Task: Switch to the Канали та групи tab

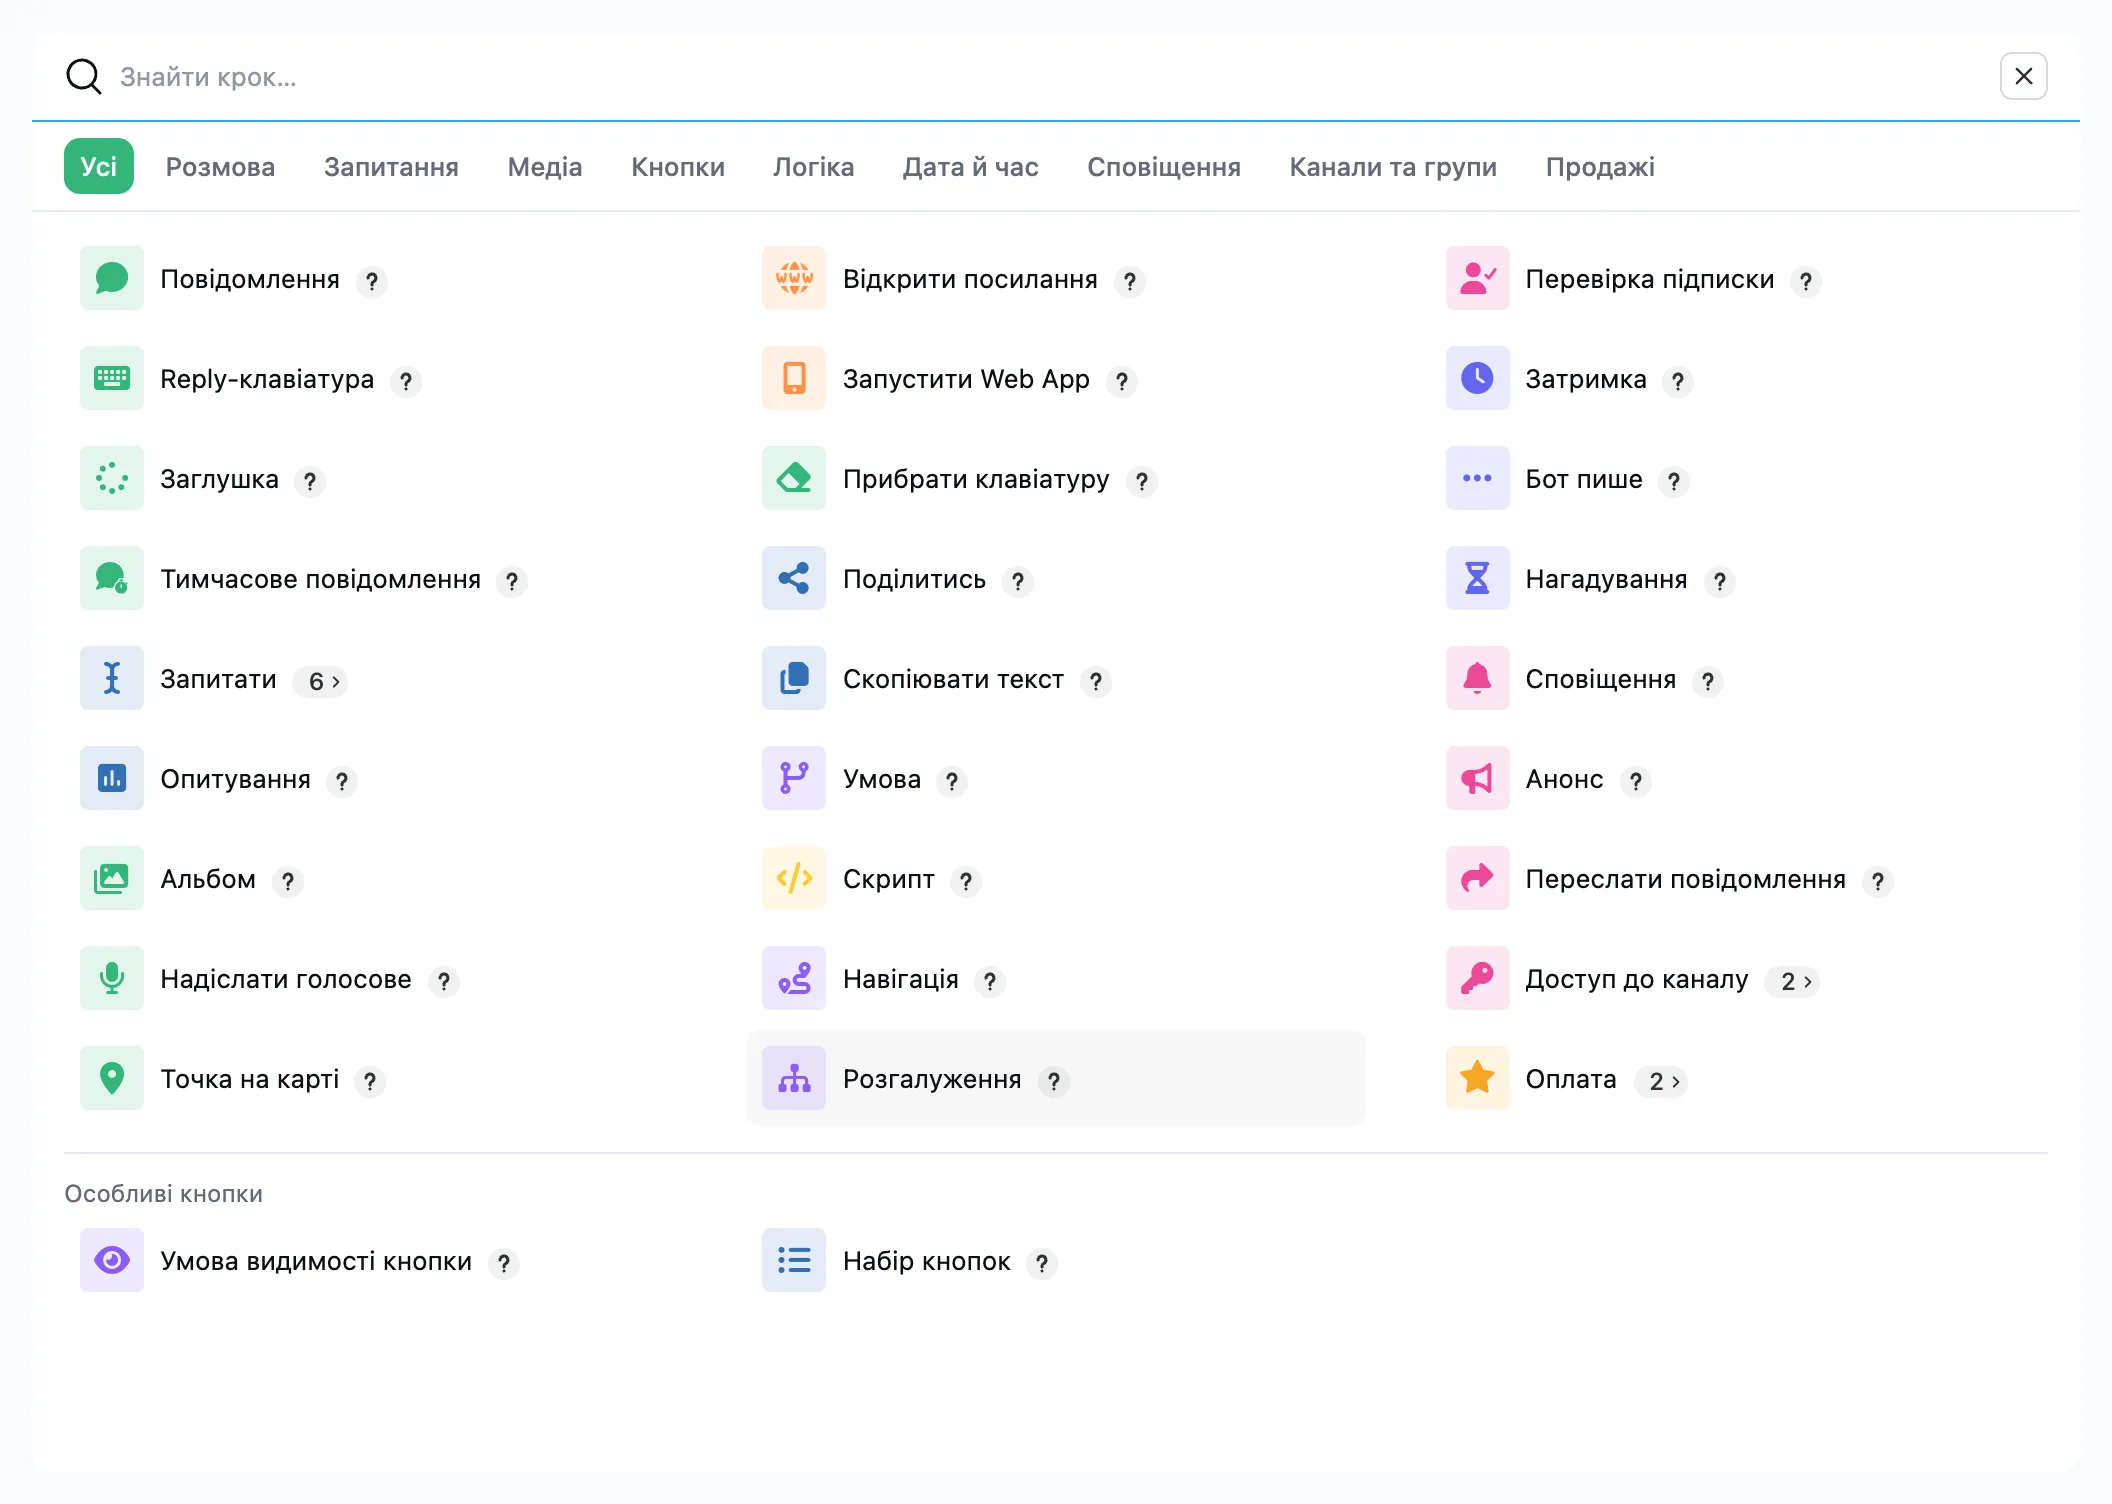Action: pyautogui.click(x=1393, y=167)
